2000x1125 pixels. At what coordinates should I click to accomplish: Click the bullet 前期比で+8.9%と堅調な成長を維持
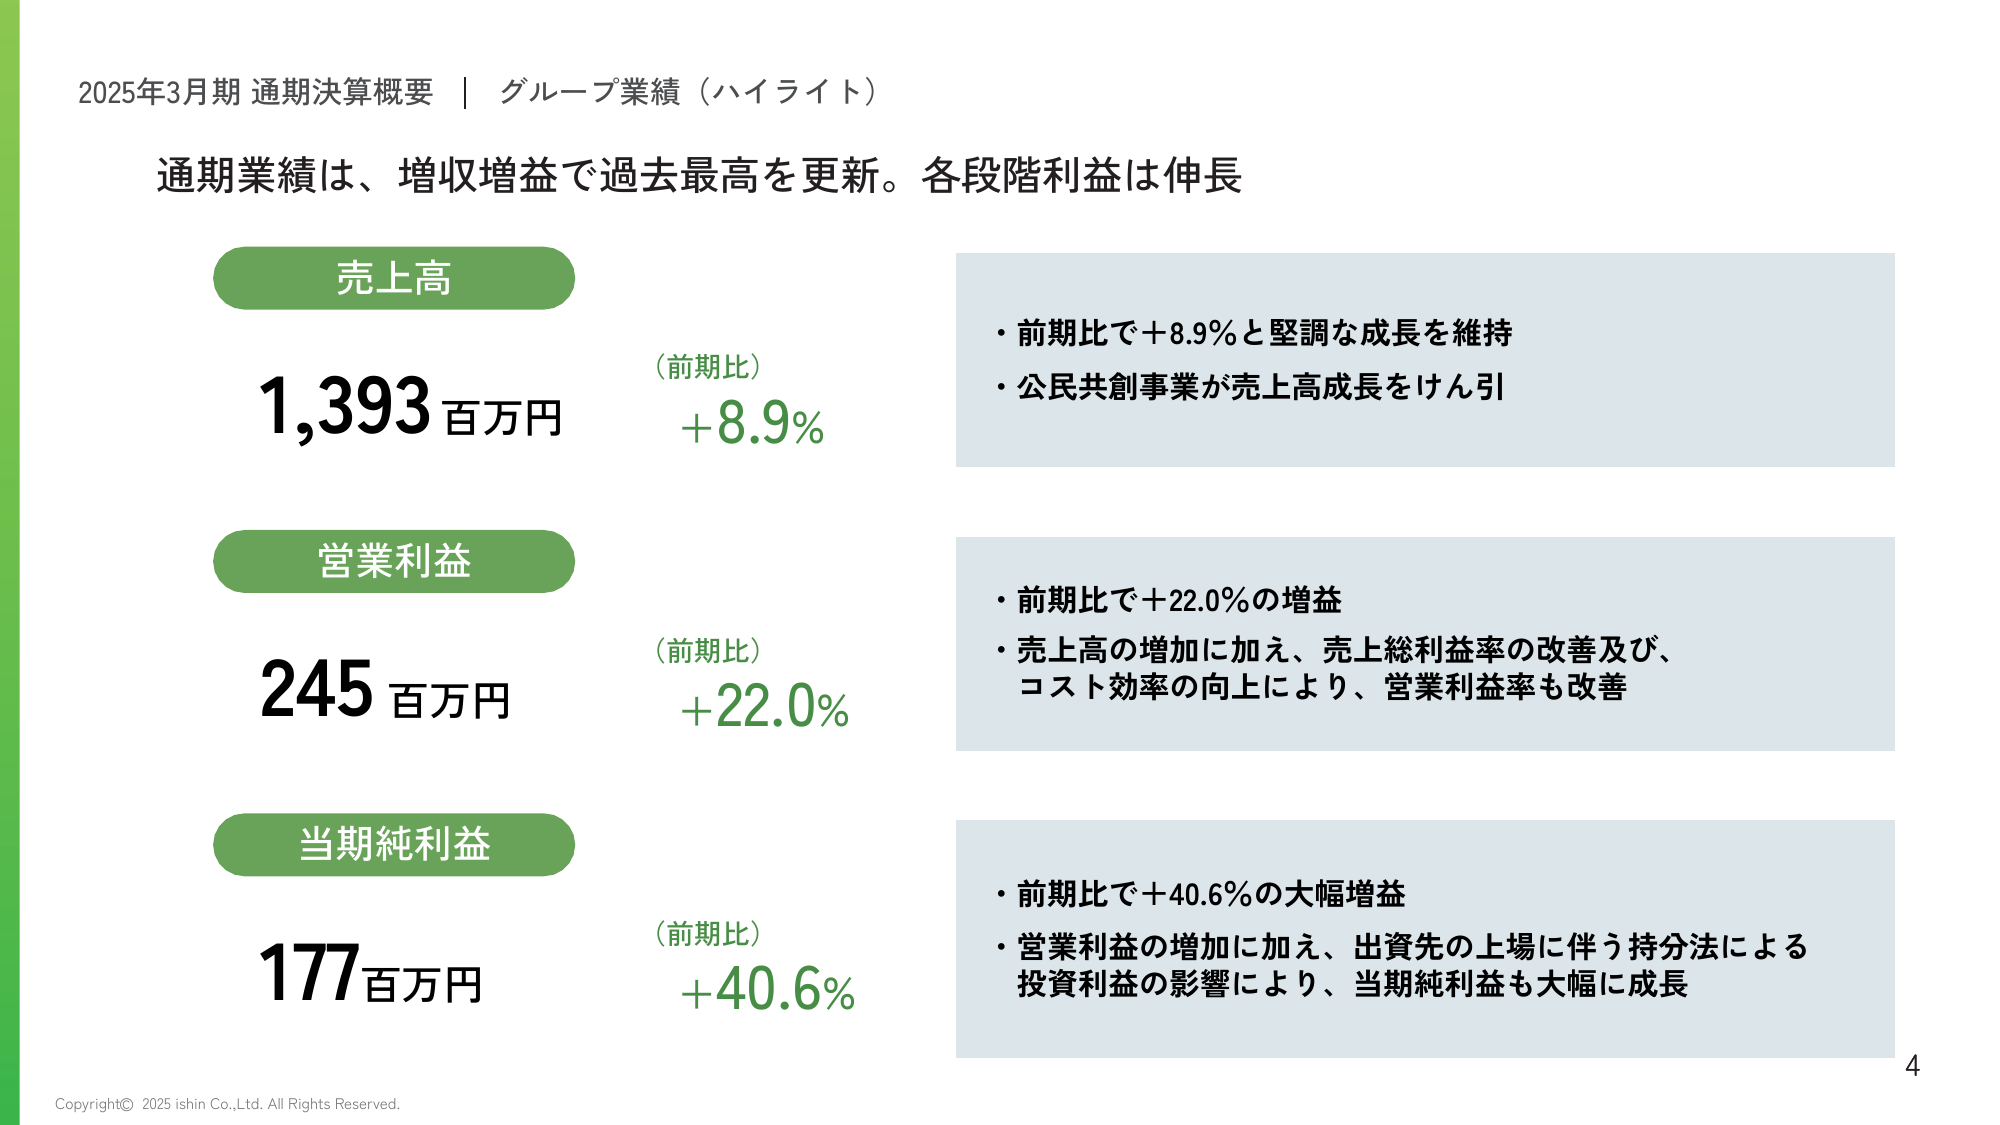coord(1253,333)
